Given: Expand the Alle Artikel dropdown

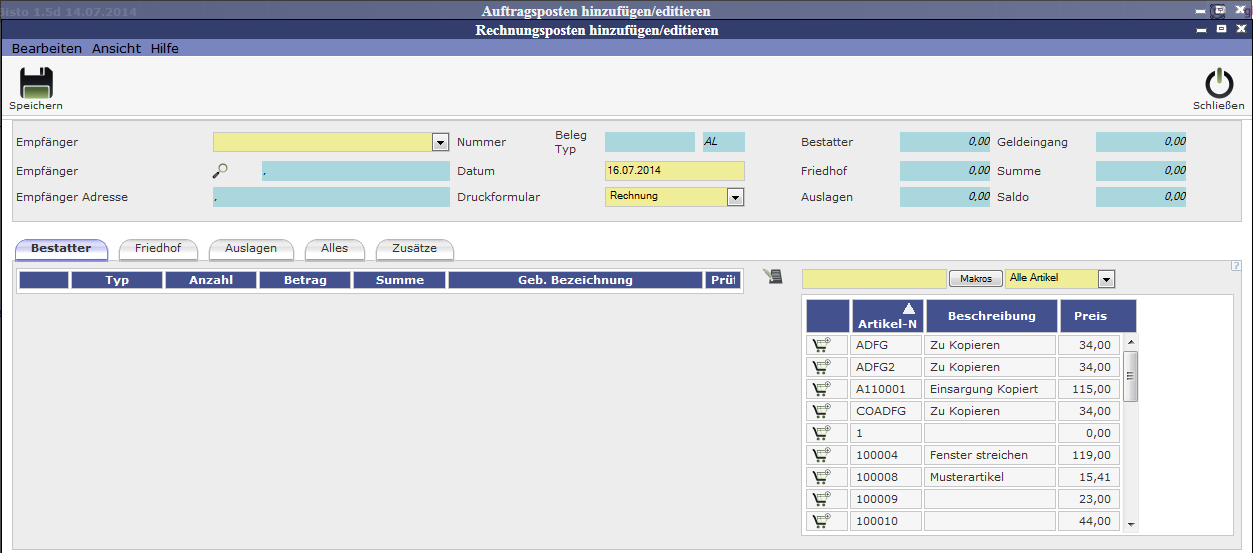Looking at the screenshot, I should click(1106, 279).
